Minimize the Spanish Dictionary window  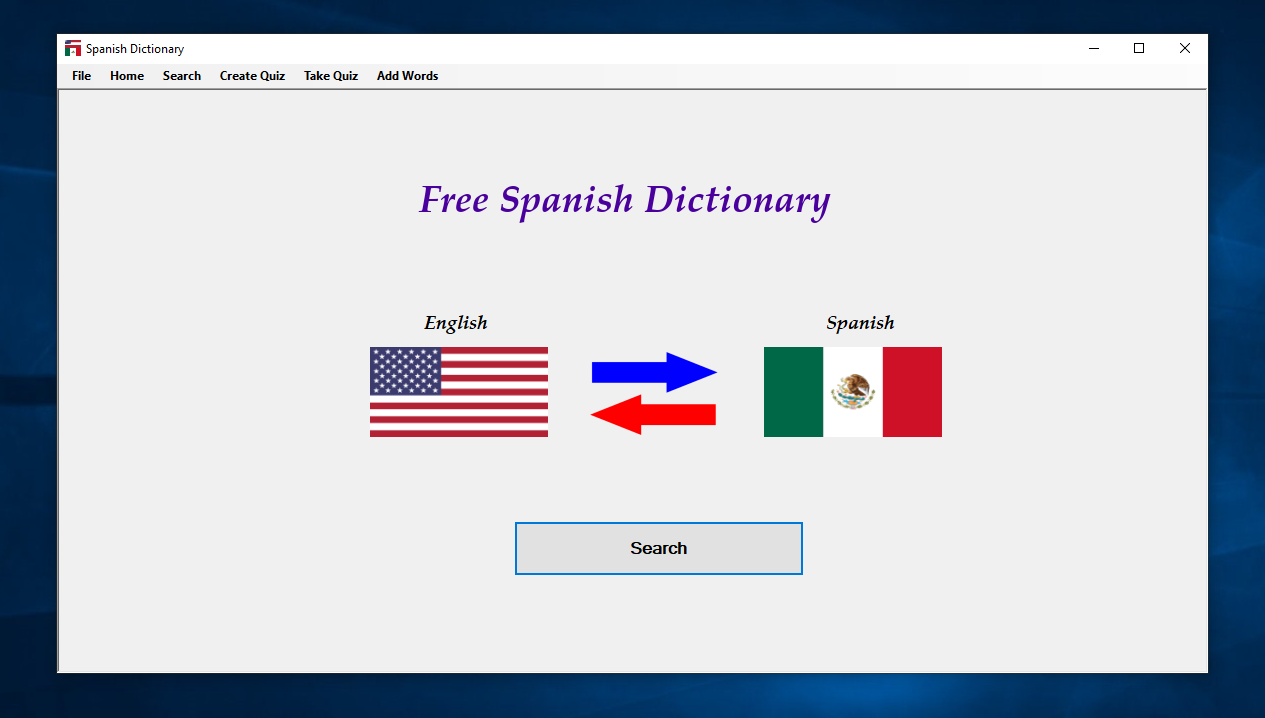coord(1093,48)
